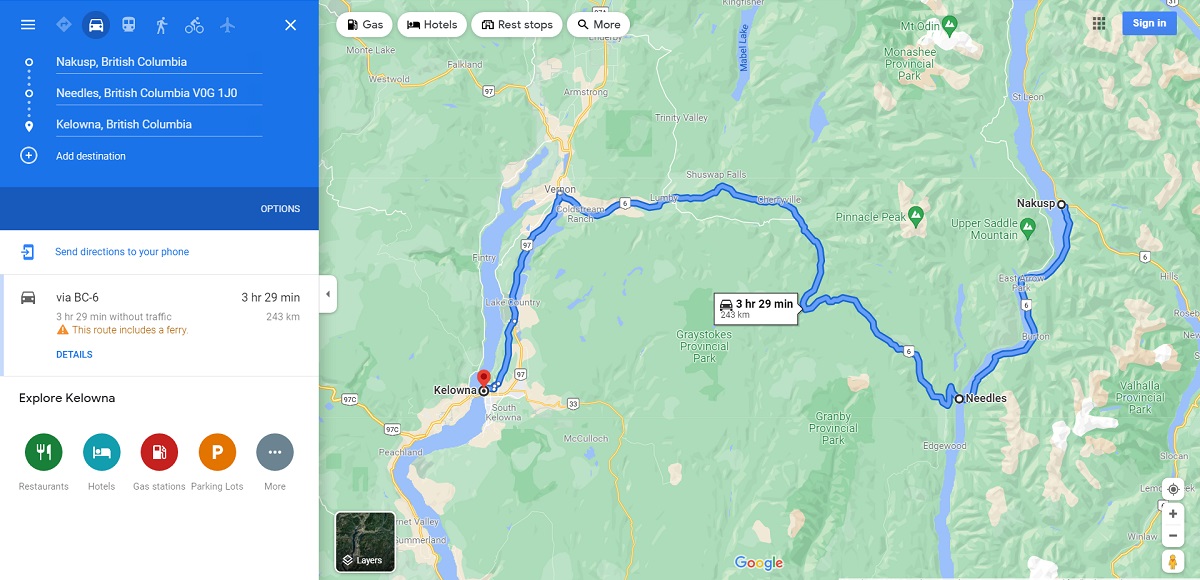
Task: Open the Layers map thumbnail
Action: tap(365, 542)
